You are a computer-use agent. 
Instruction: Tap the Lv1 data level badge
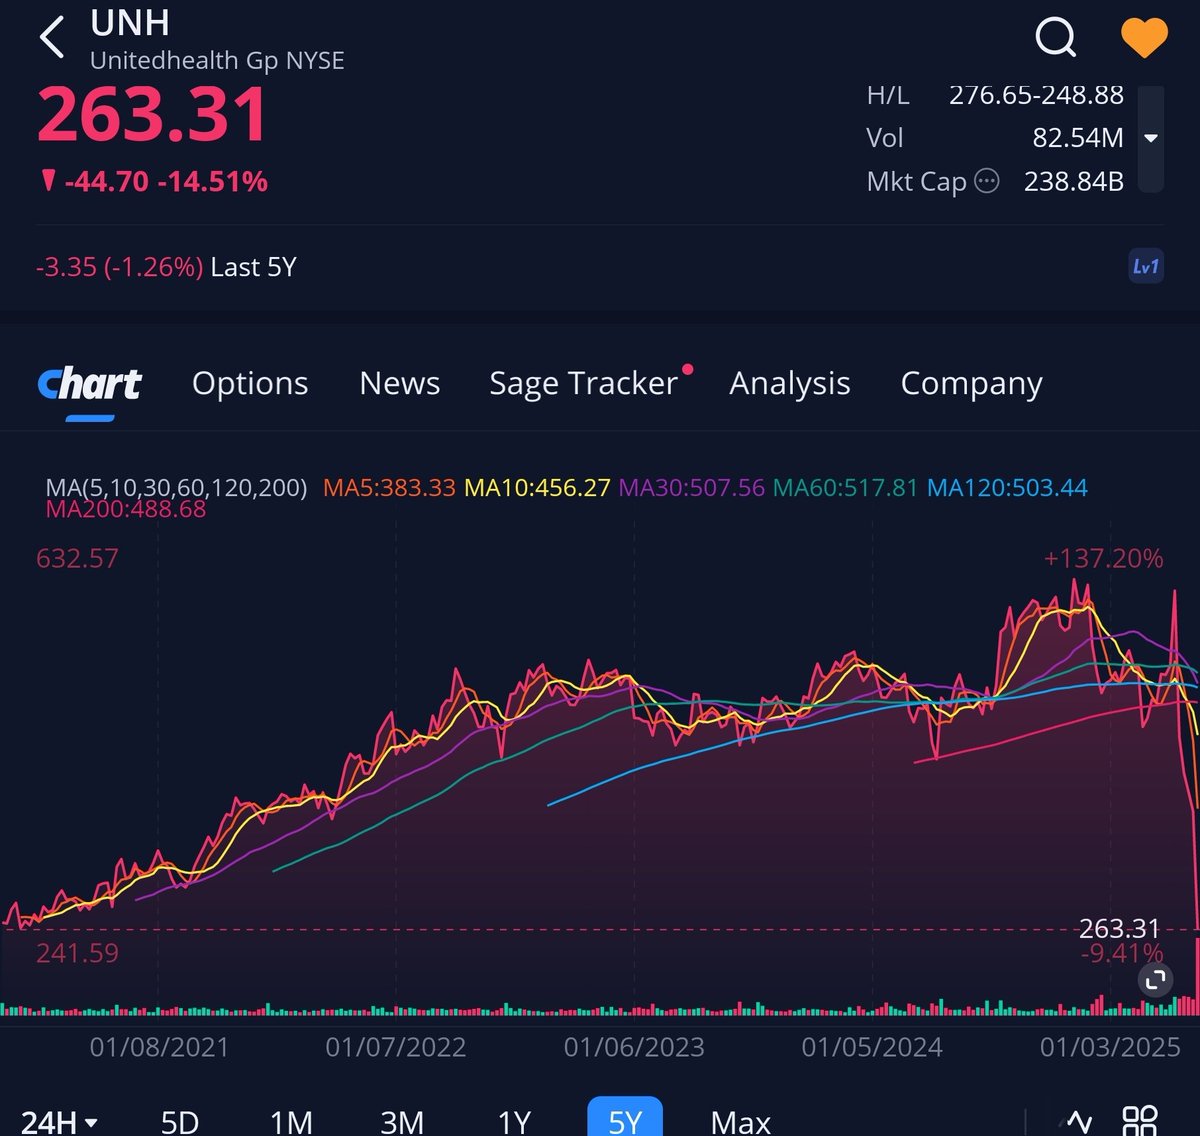coord(1146,267)
